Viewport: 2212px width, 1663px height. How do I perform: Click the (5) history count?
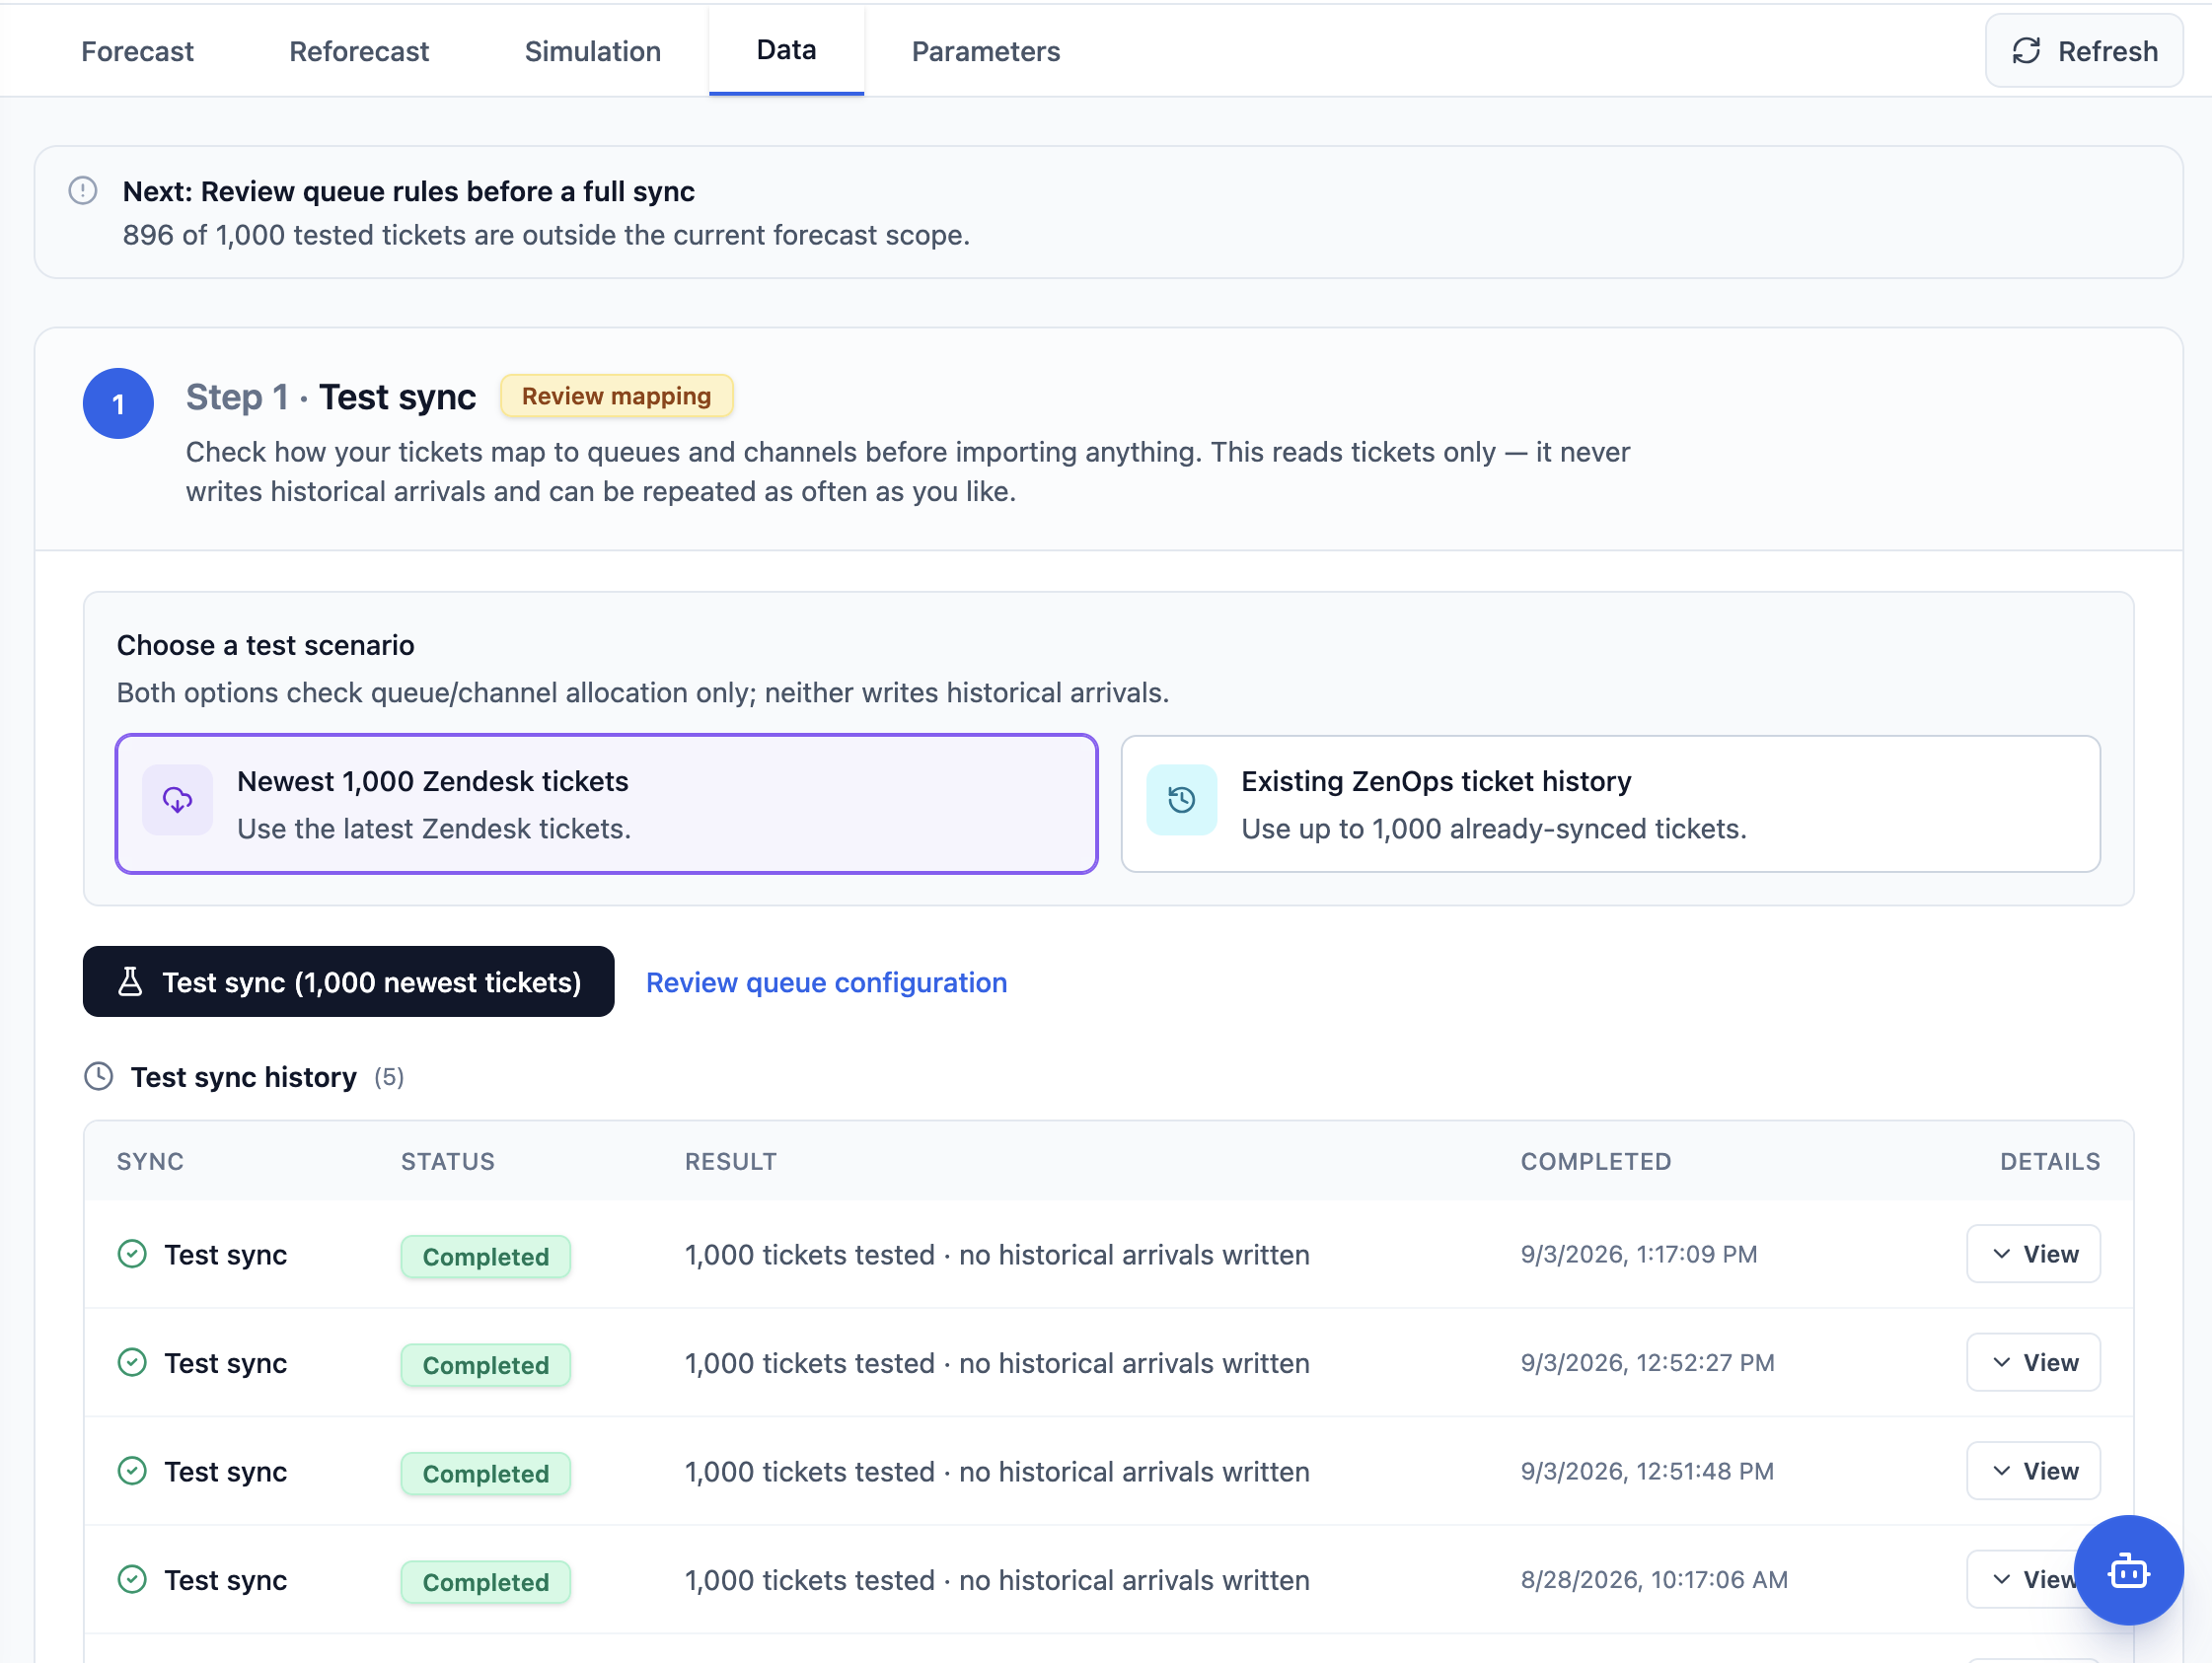point(389,1077)
